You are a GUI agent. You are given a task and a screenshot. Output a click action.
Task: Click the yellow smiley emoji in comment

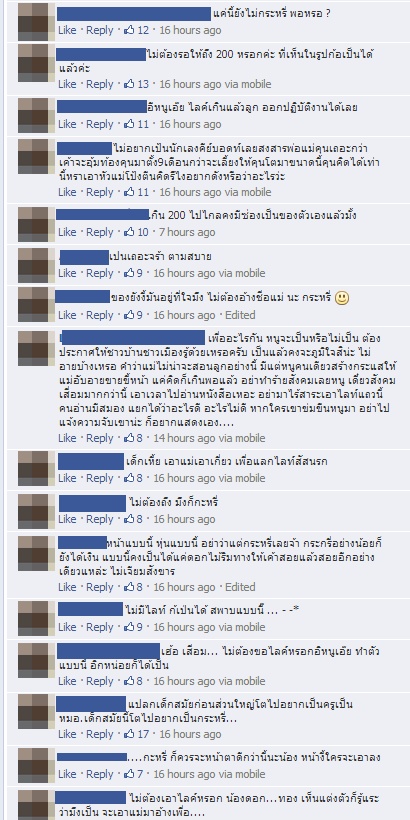pyautogui.click(x=342, y=298)
